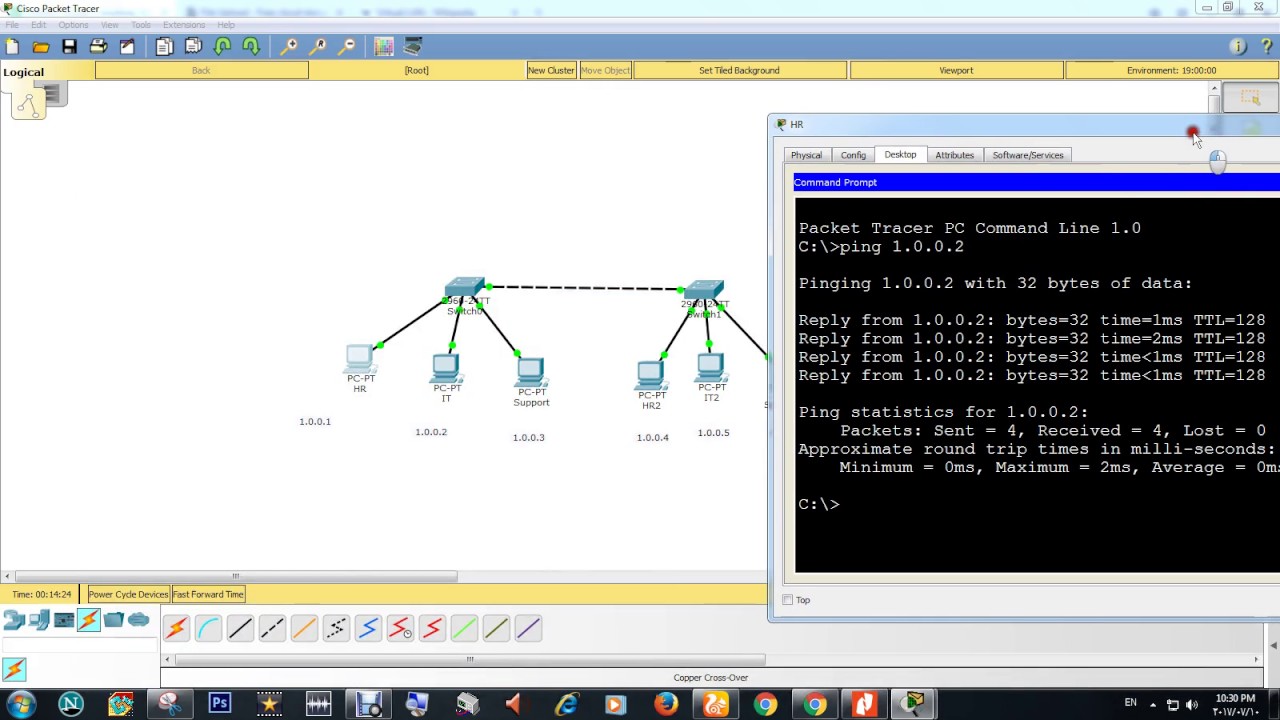Open the Extensions menu

coord(183,25)
